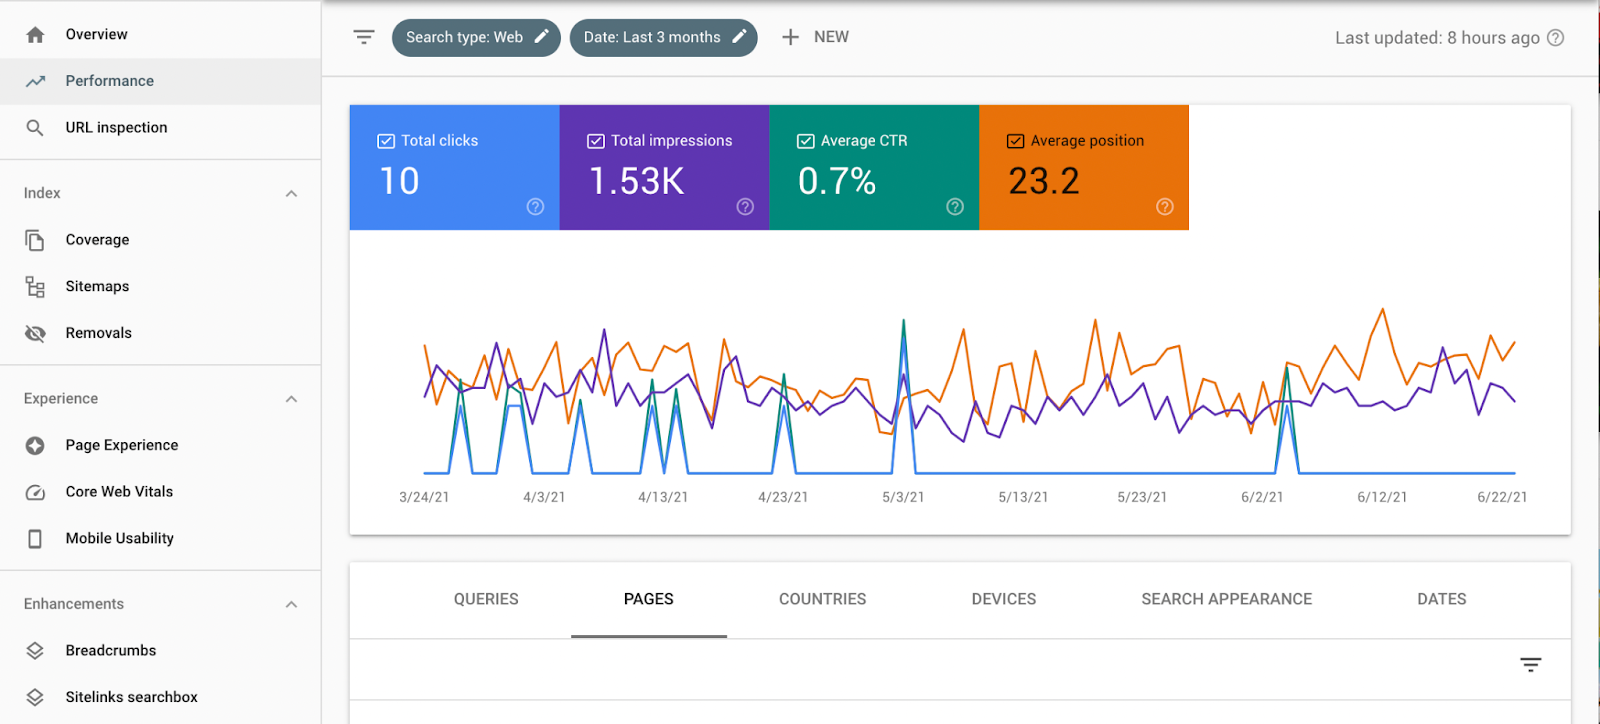This screenshot has width=1600, height=724.
Task: Click the orange 23.2 position value
Action: tap(1044, 181)
